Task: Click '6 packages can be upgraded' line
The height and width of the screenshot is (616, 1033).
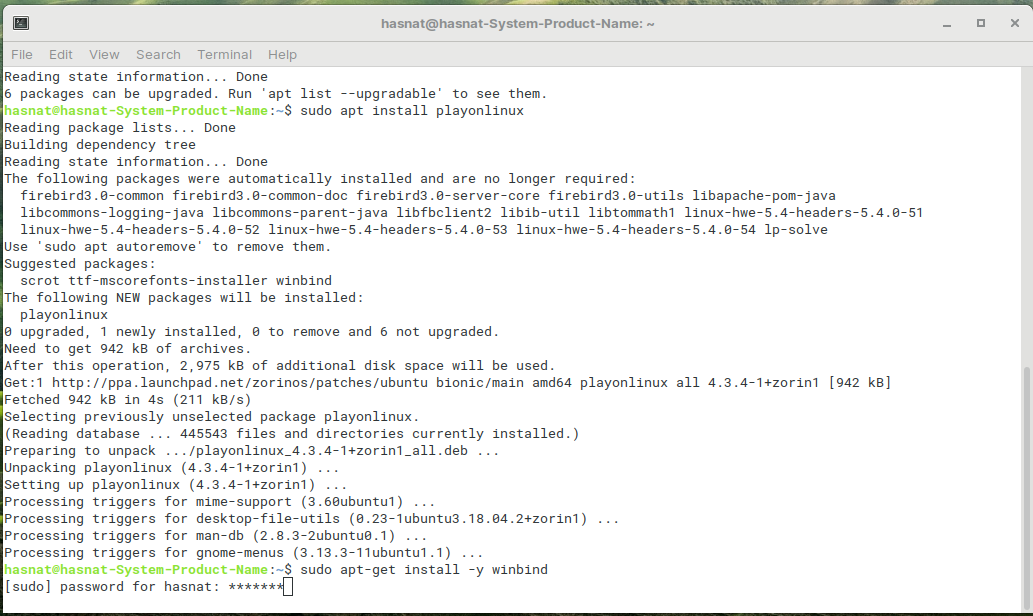Action: (x=275, y=94)
